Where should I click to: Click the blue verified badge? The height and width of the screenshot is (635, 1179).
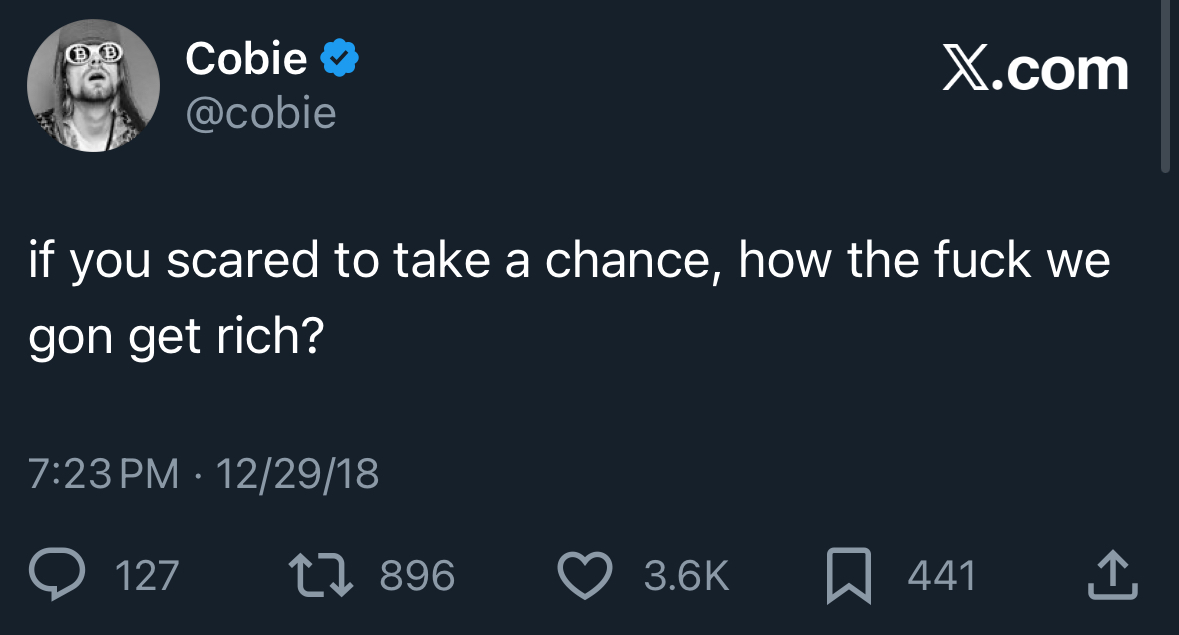point(339,60)
